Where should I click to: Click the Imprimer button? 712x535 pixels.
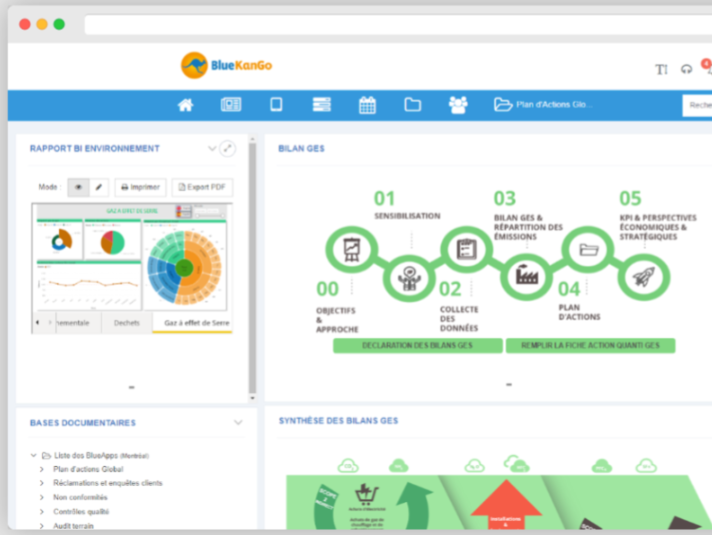coord(140,187)
